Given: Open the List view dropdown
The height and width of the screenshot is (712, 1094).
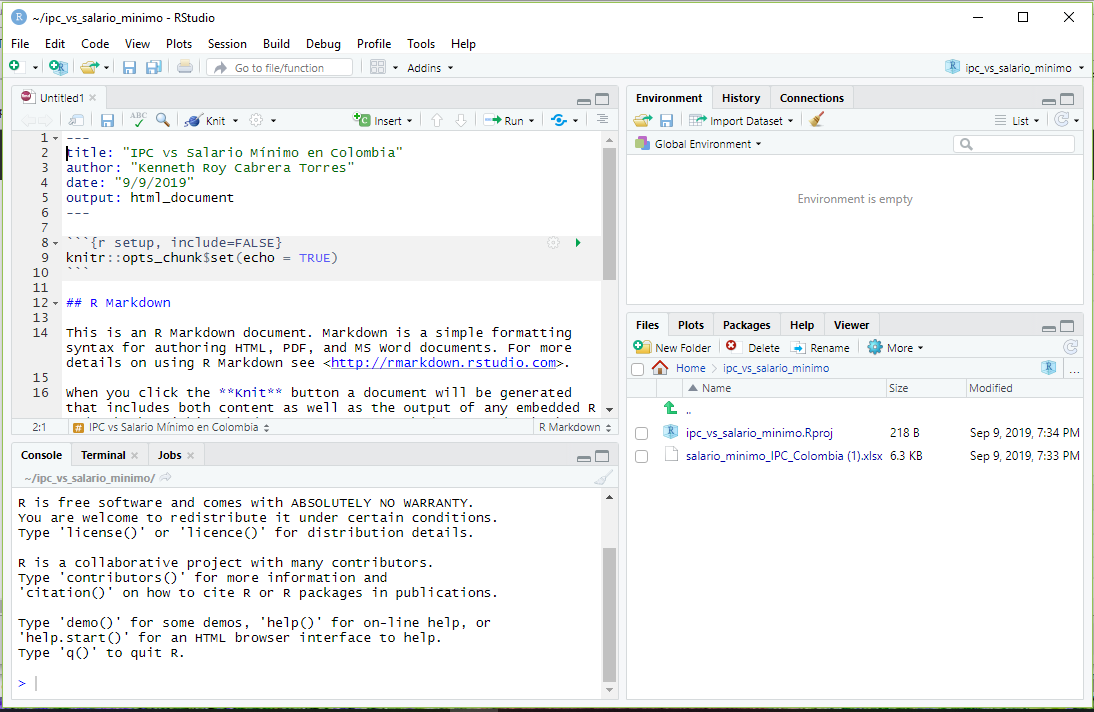Looking at the screenshot, I should click(1017, 120).
